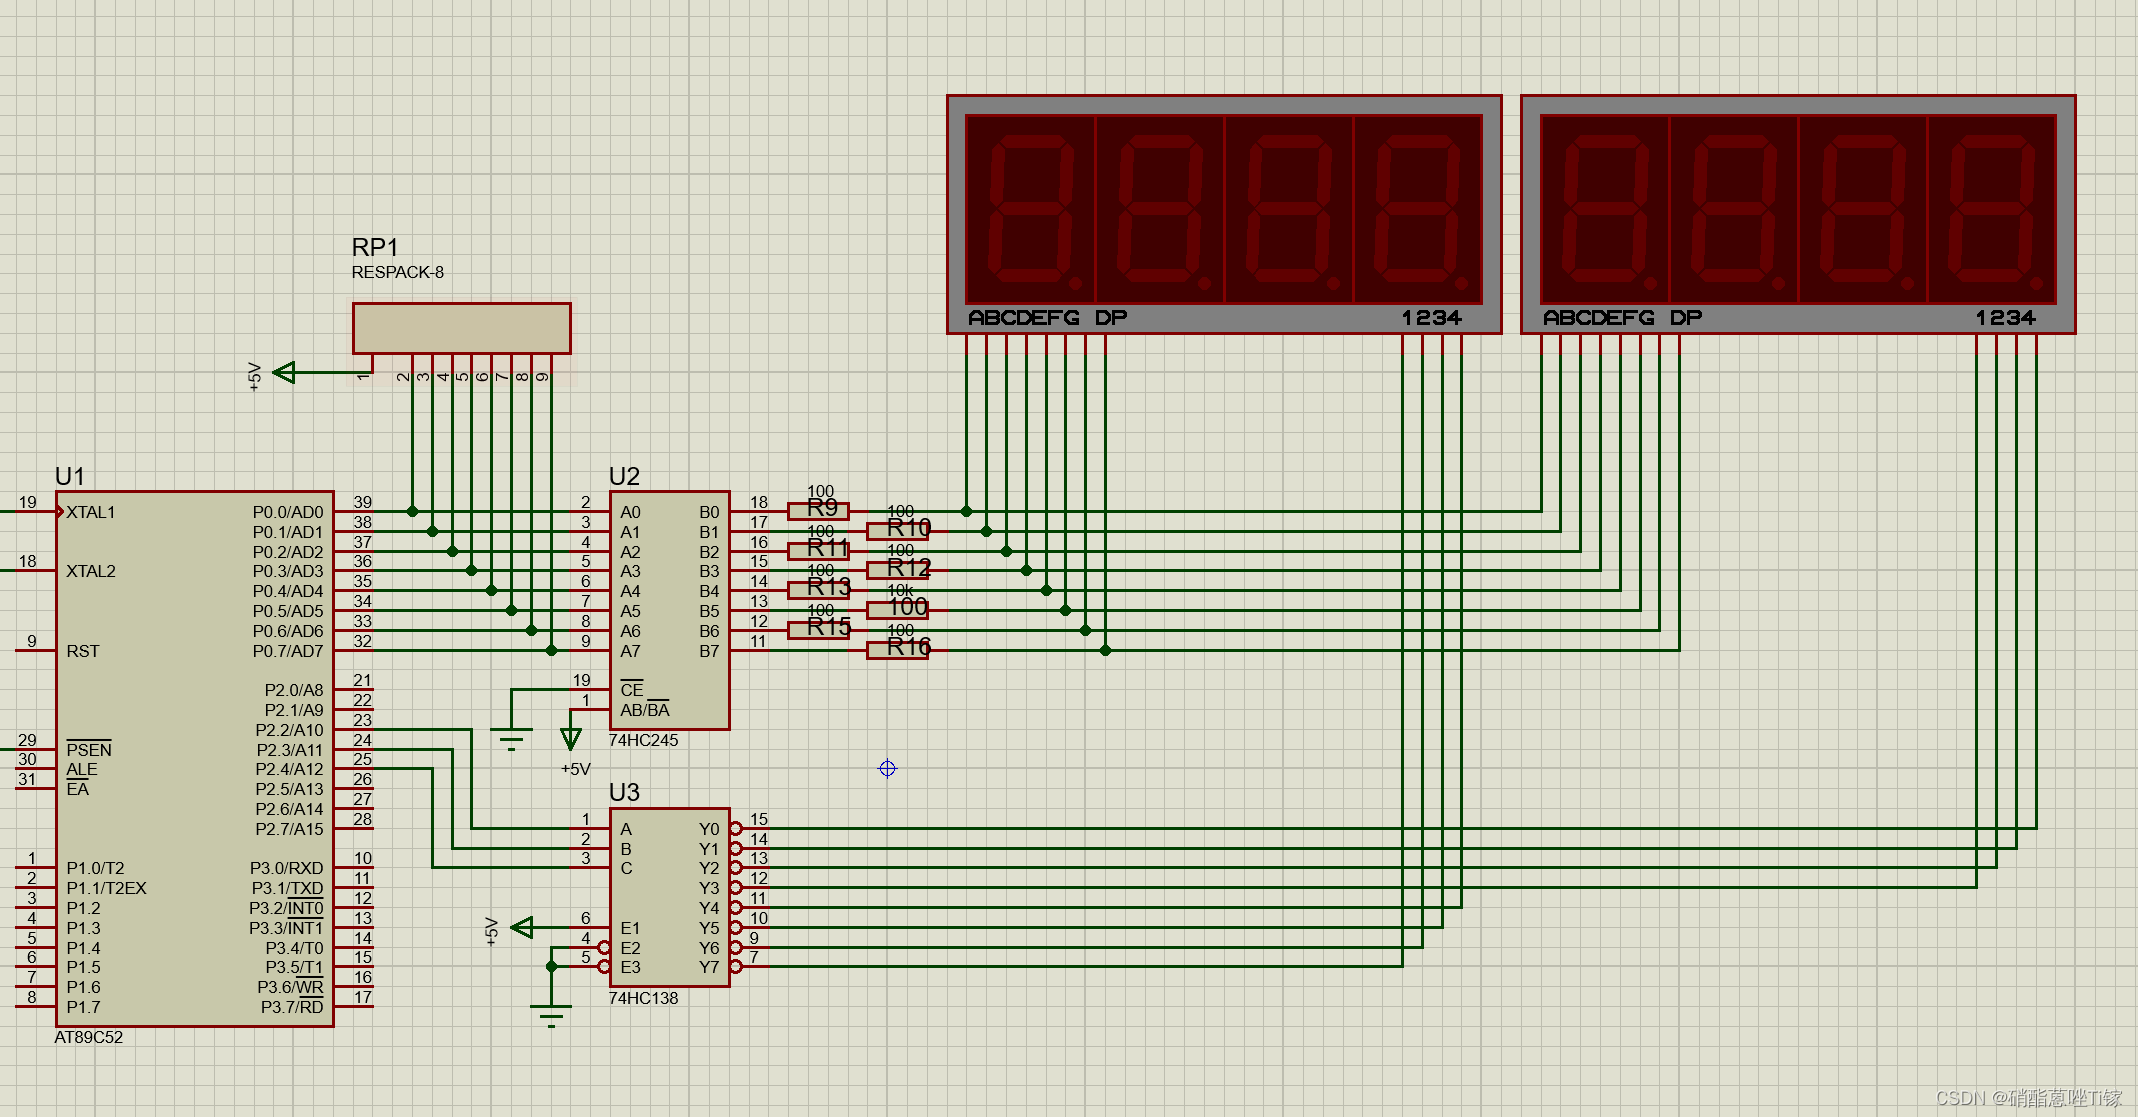Viewport: 2138px width, 1117px height.
Task: Click the B7 pin label on U2
Action: point(709,651)
